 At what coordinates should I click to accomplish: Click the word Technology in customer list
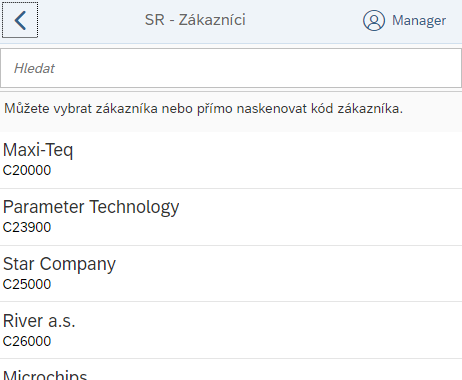(135, 207)
